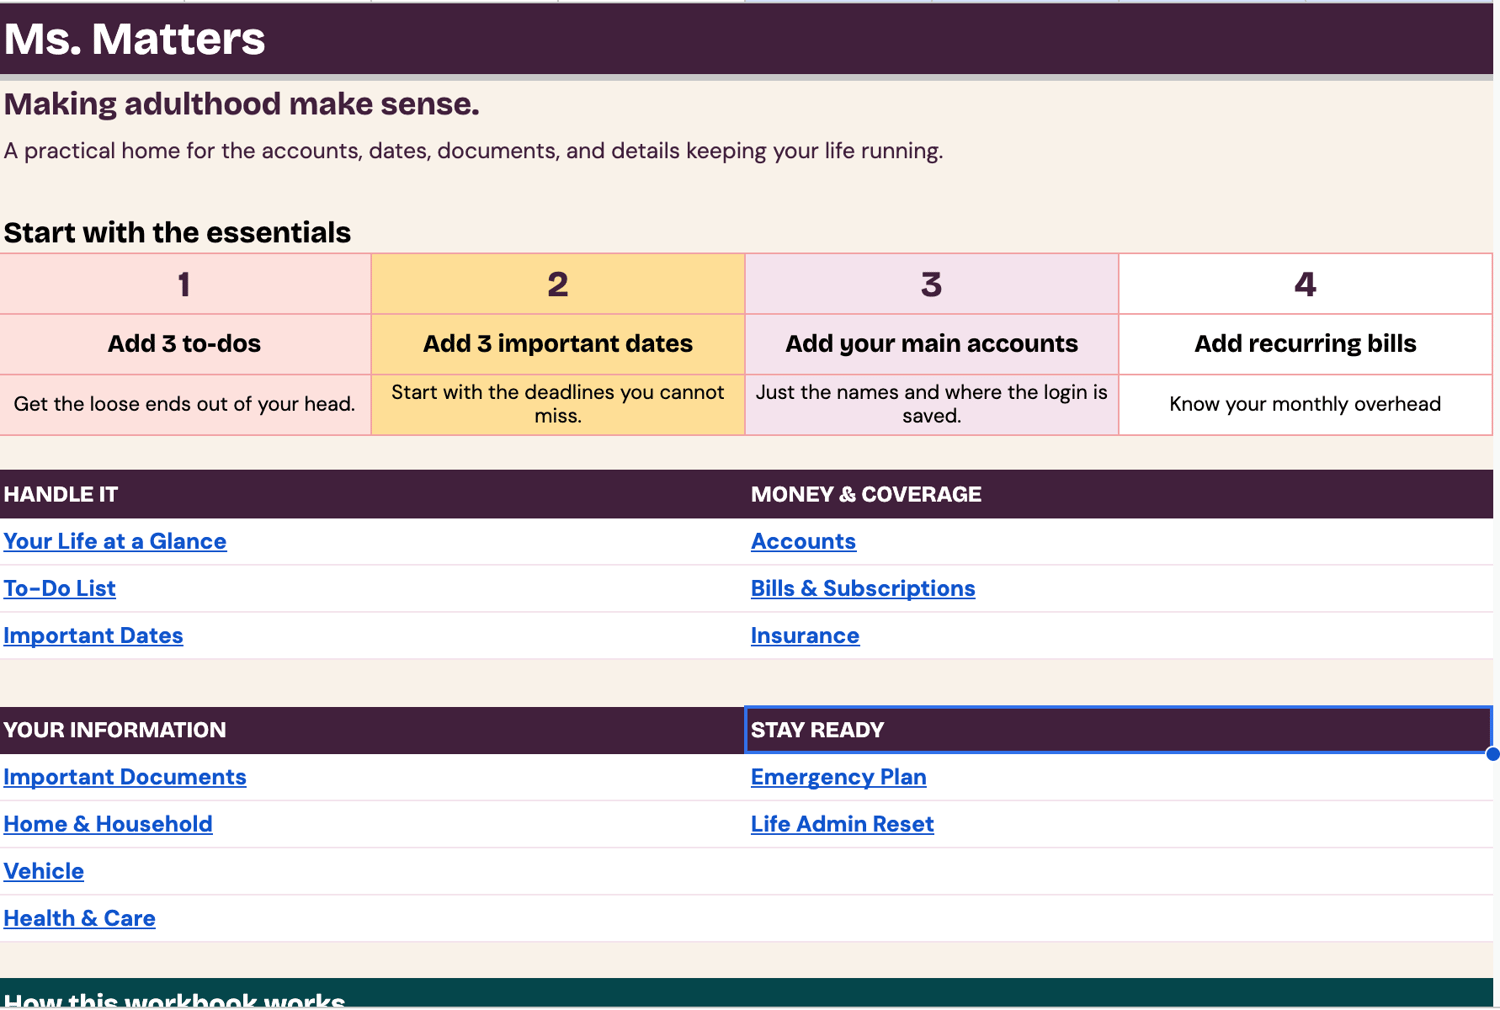The width and height of the screenshot is (1500, 1010).
Task: Select 'Get the loose ends out of your head.' cell
Action: pos(185,404)
